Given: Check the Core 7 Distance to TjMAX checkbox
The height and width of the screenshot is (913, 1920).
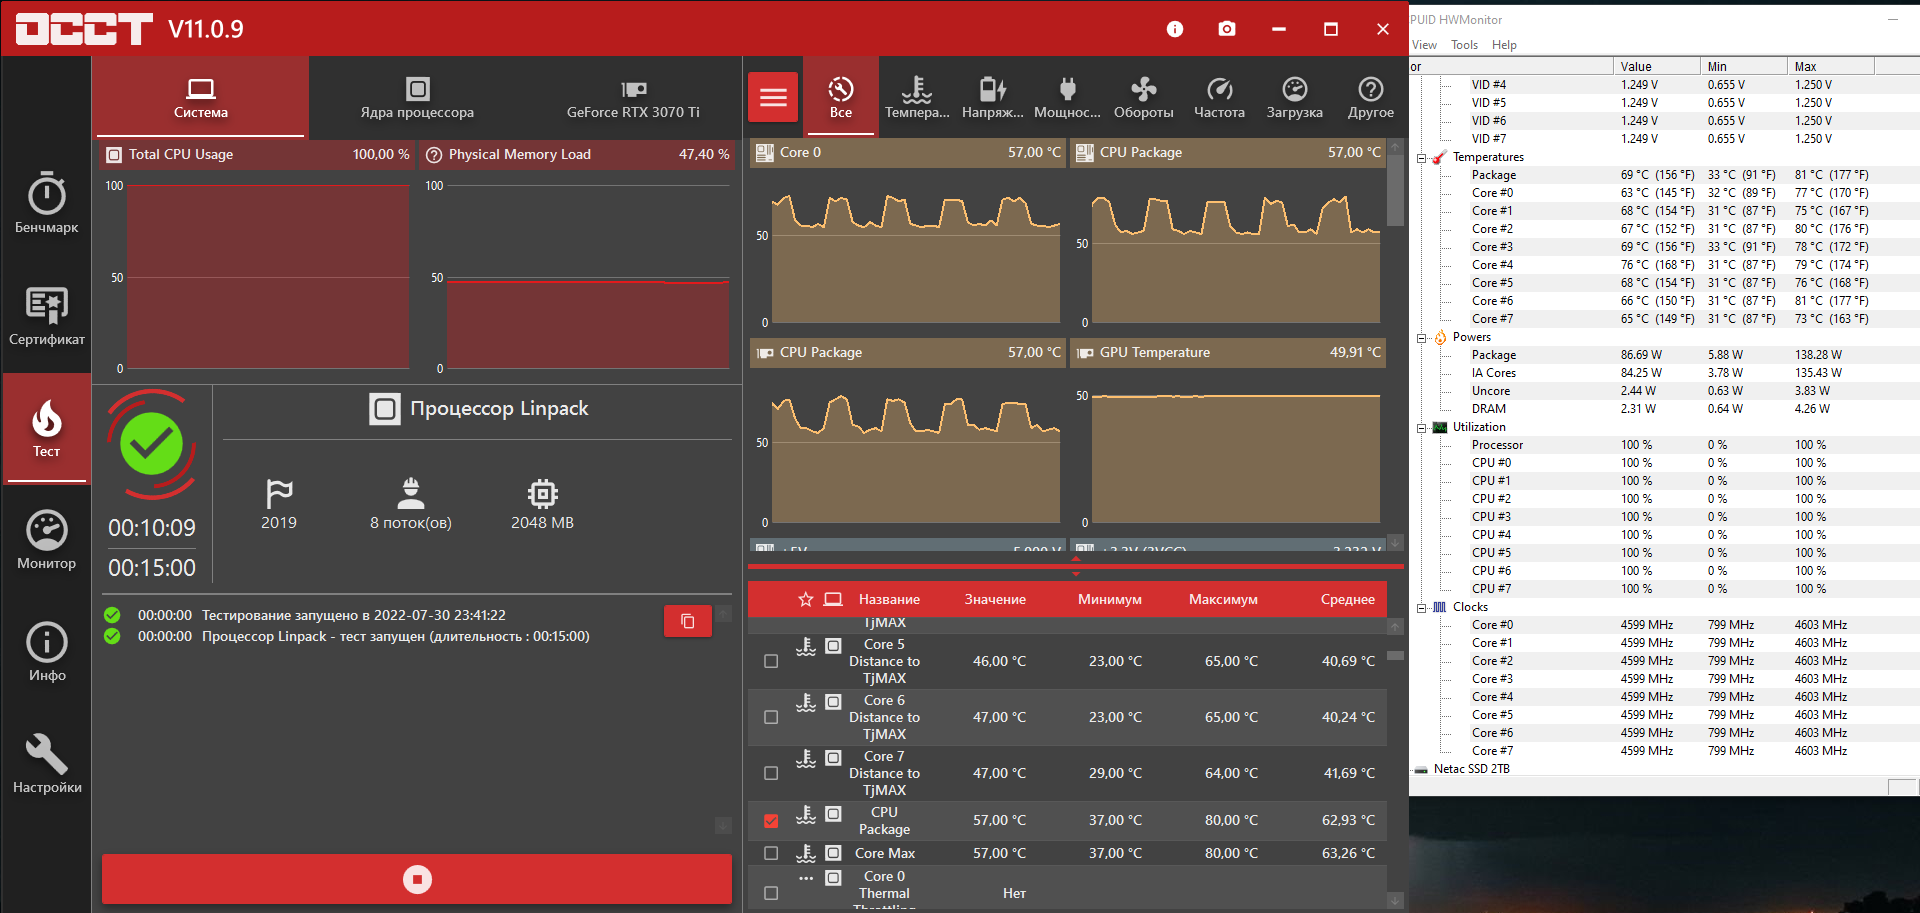Looking at the screenshot, I should click(x=771, y=773).
